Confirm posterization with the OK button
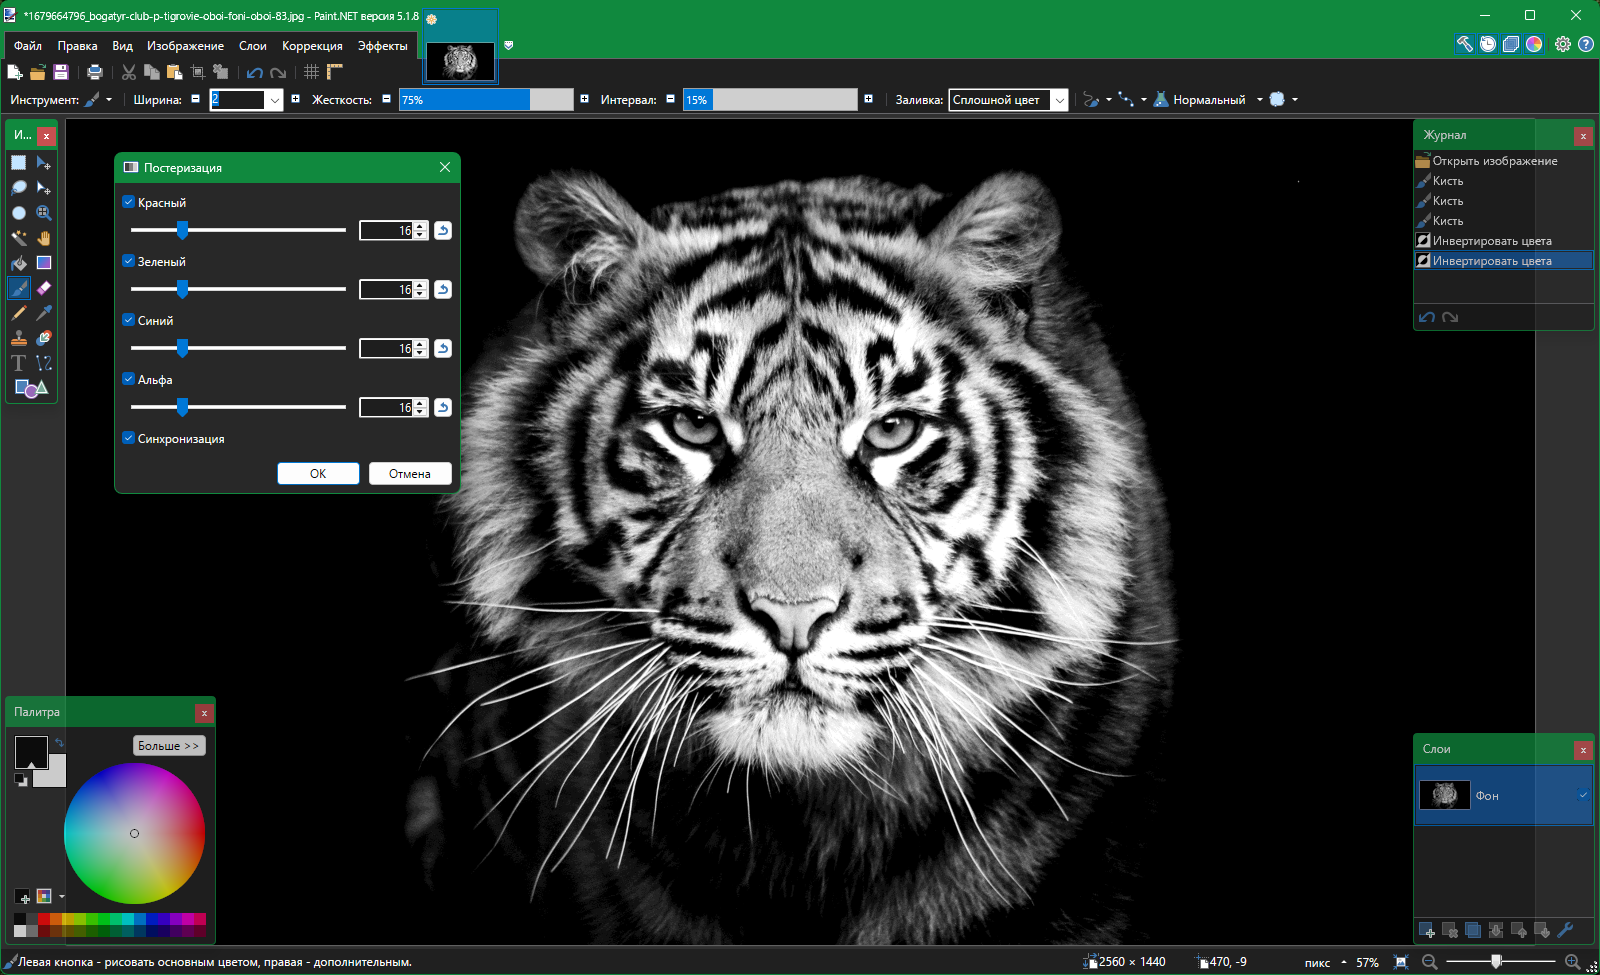The image size is (1600, 975). click(318, 474)
